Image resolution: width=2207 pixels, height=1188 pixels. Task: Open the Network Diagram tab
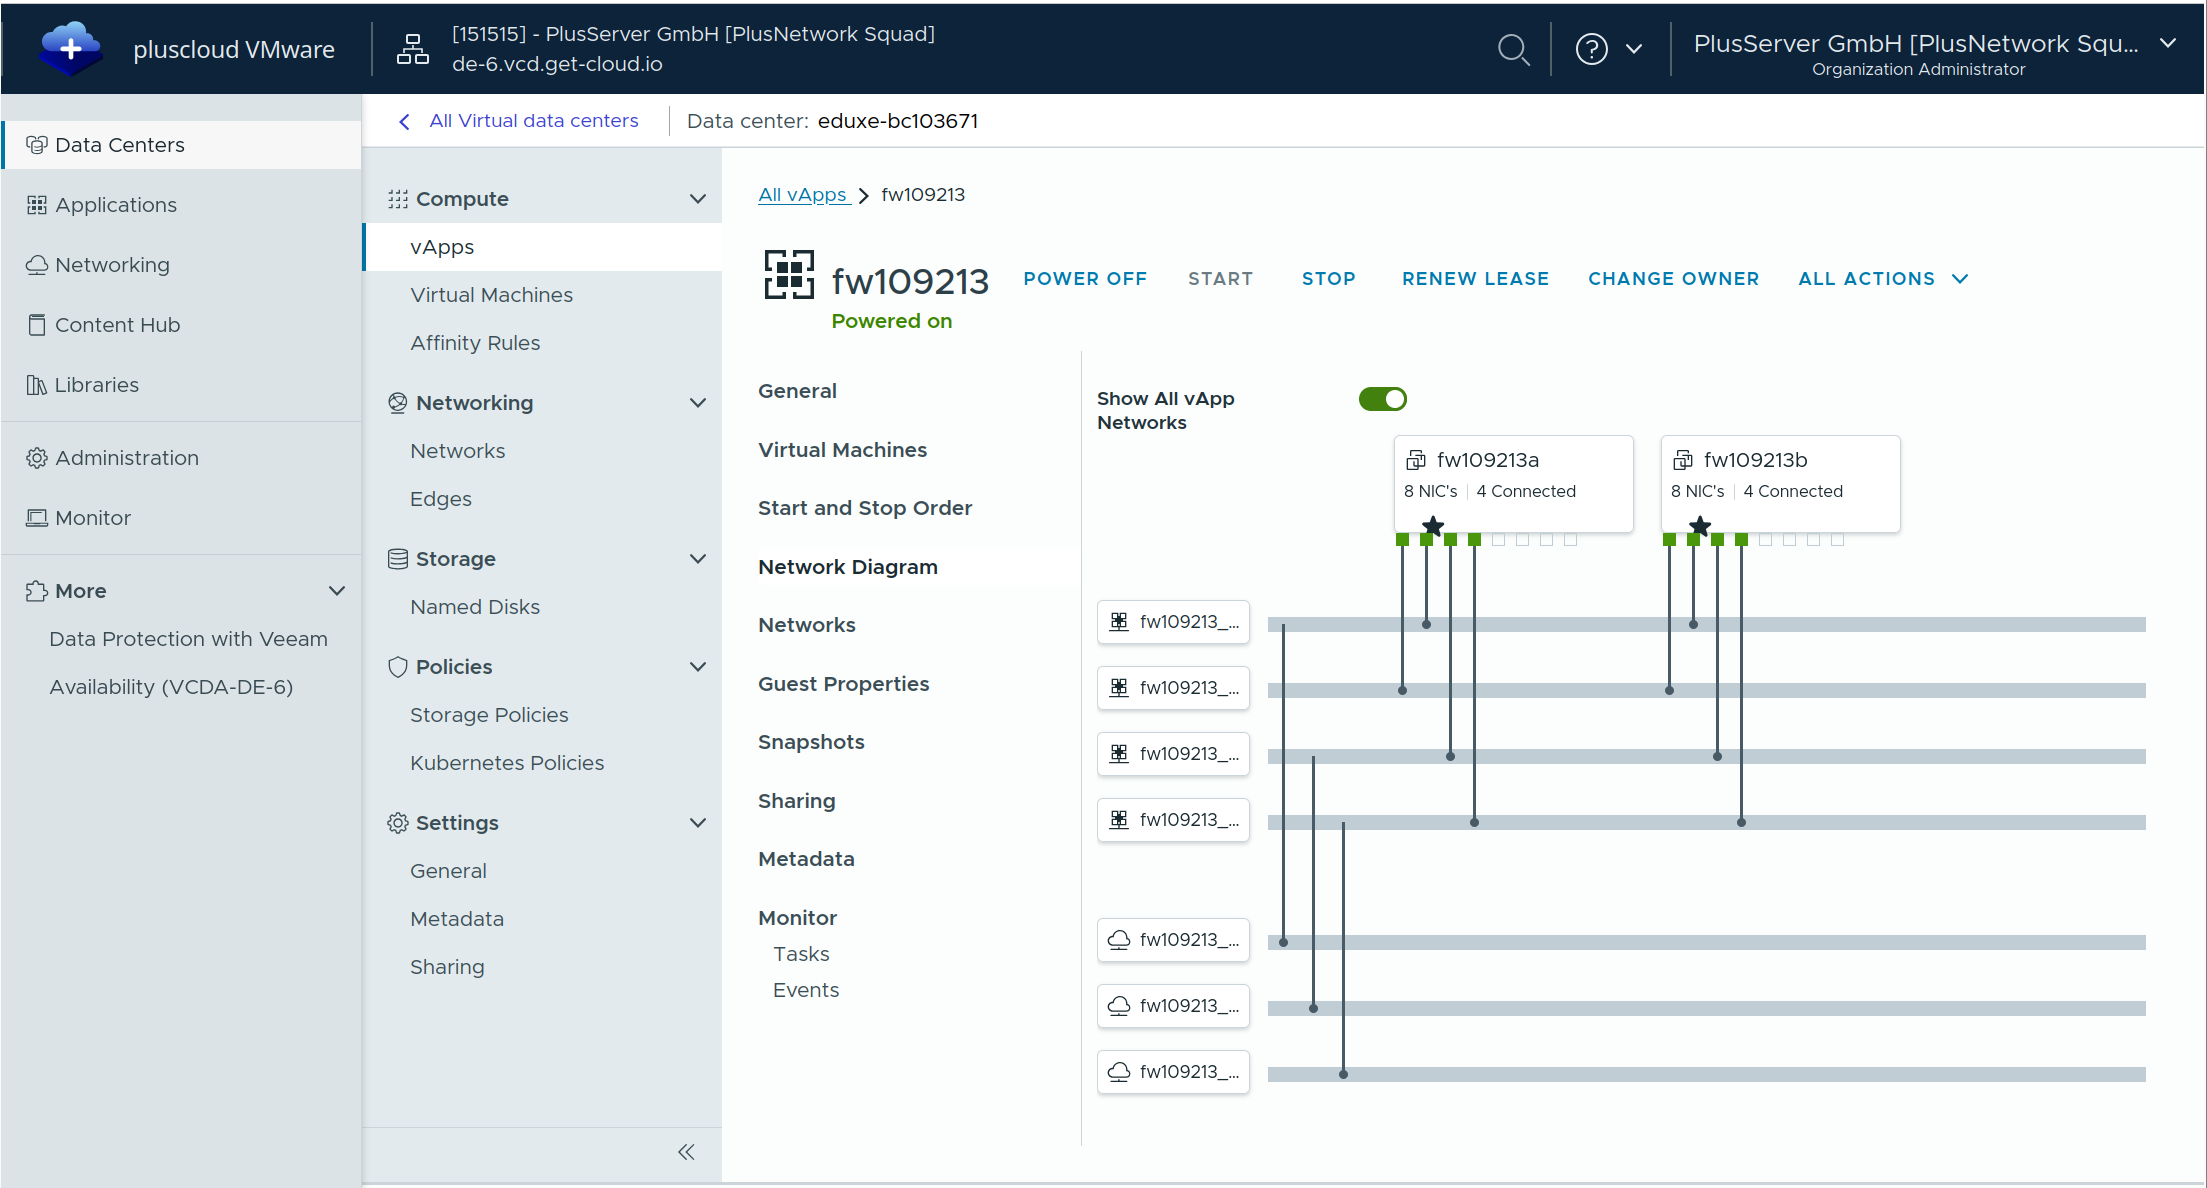848,567
